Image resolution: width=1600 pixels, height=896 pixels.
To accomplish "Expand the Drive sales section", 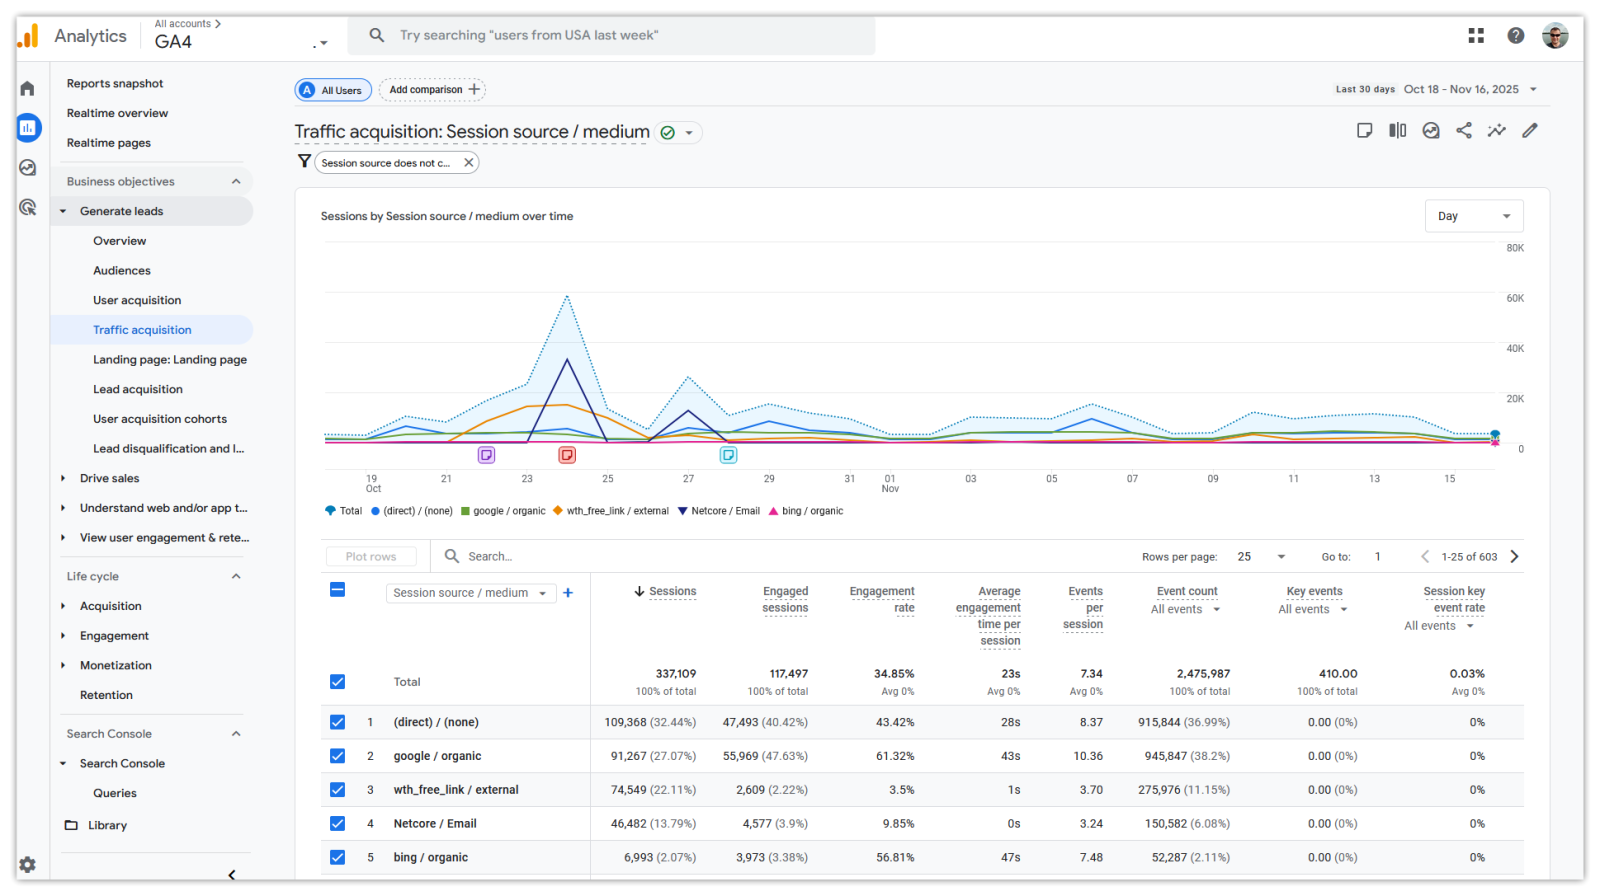I will (x=109, y=479).
